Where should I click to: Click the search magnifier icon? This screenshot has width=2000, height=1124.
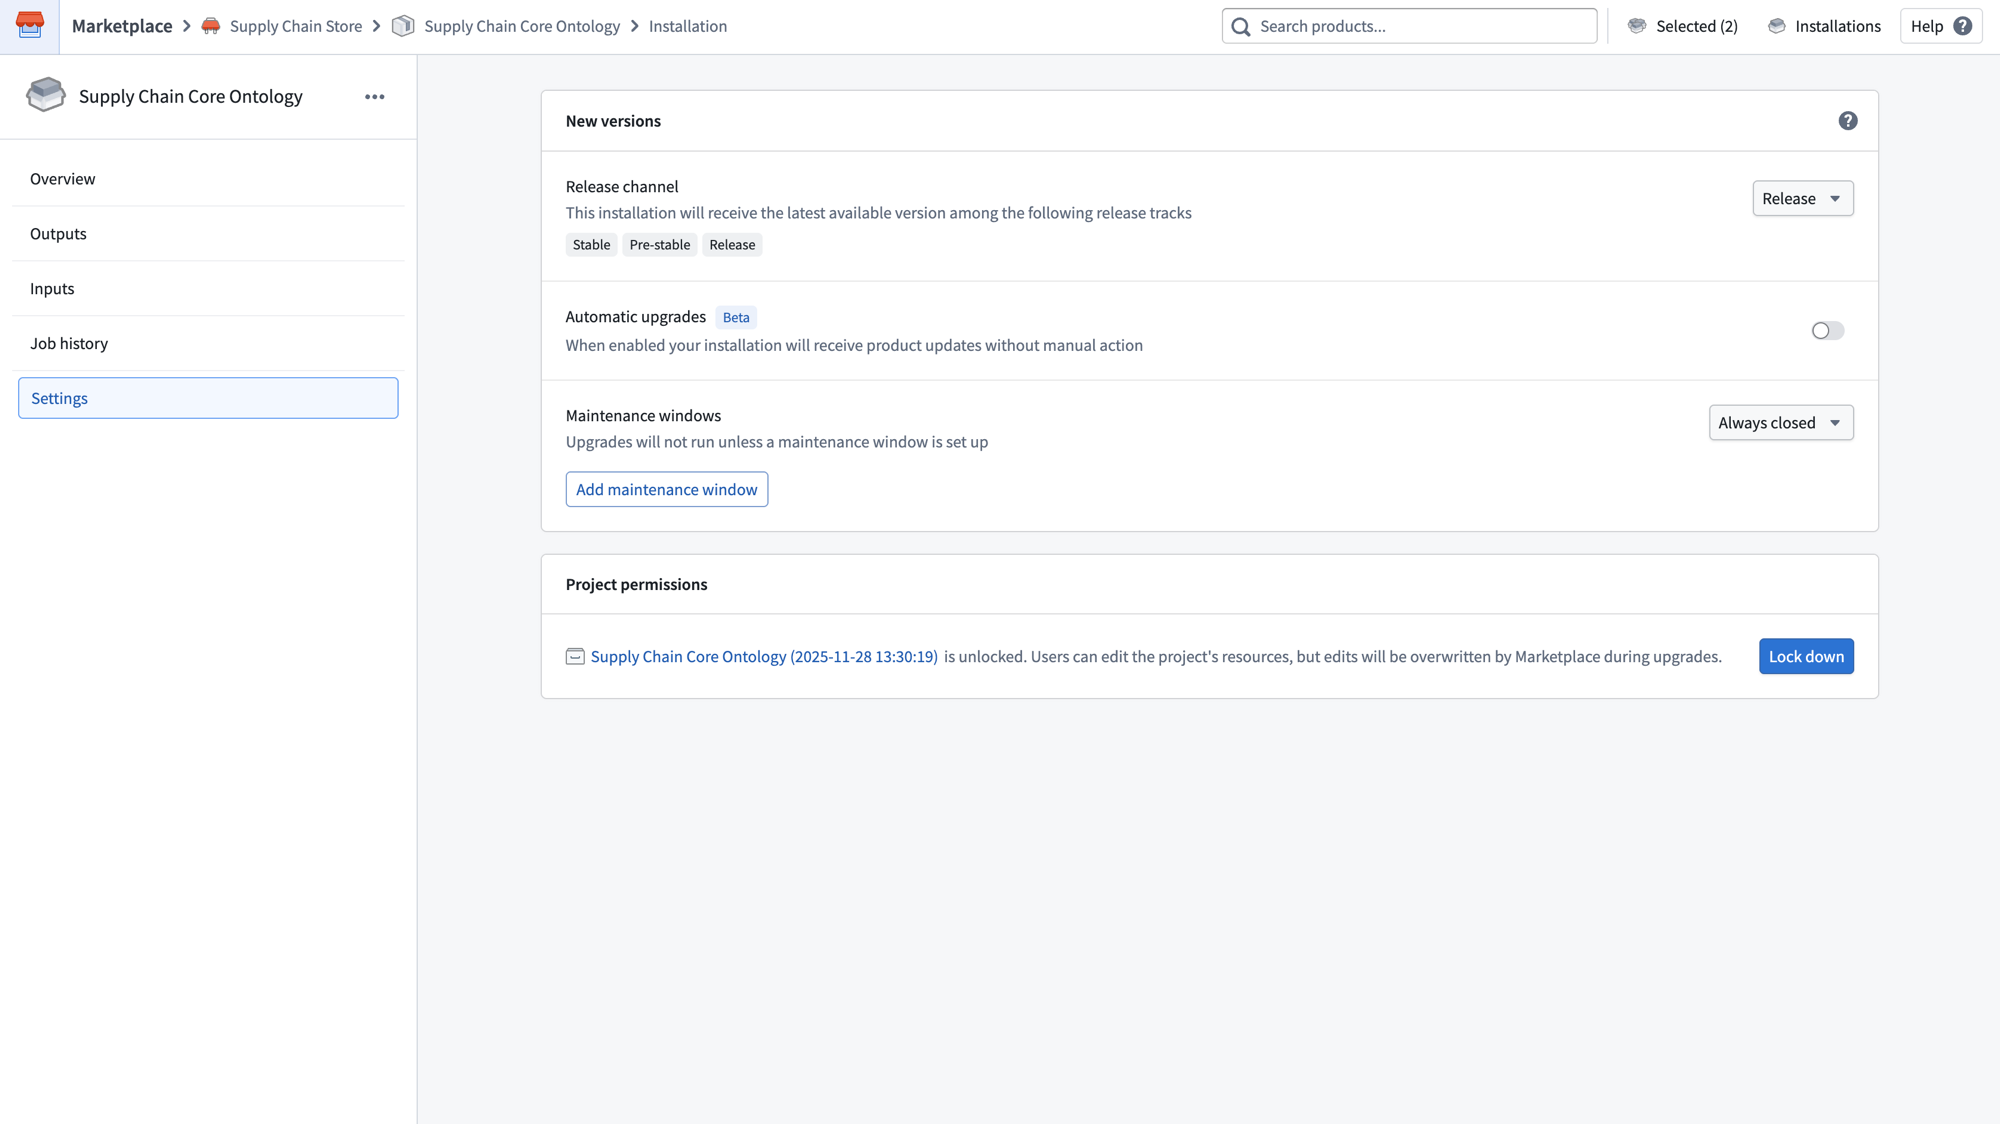1241,27
